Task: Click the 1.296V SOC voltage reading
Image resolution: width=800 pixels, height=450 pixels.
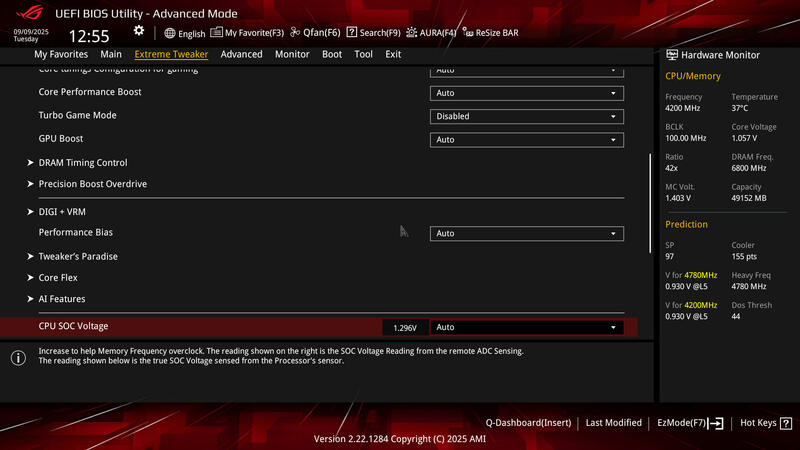Action: pyautogui.click(x=405, y=328)
